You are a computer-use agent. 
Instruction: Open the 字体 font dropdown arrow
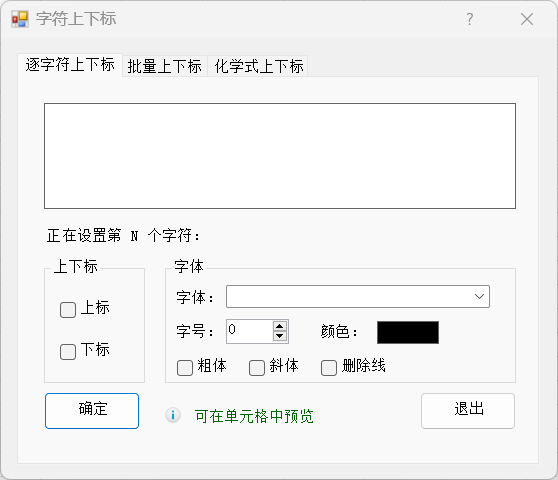479,296
